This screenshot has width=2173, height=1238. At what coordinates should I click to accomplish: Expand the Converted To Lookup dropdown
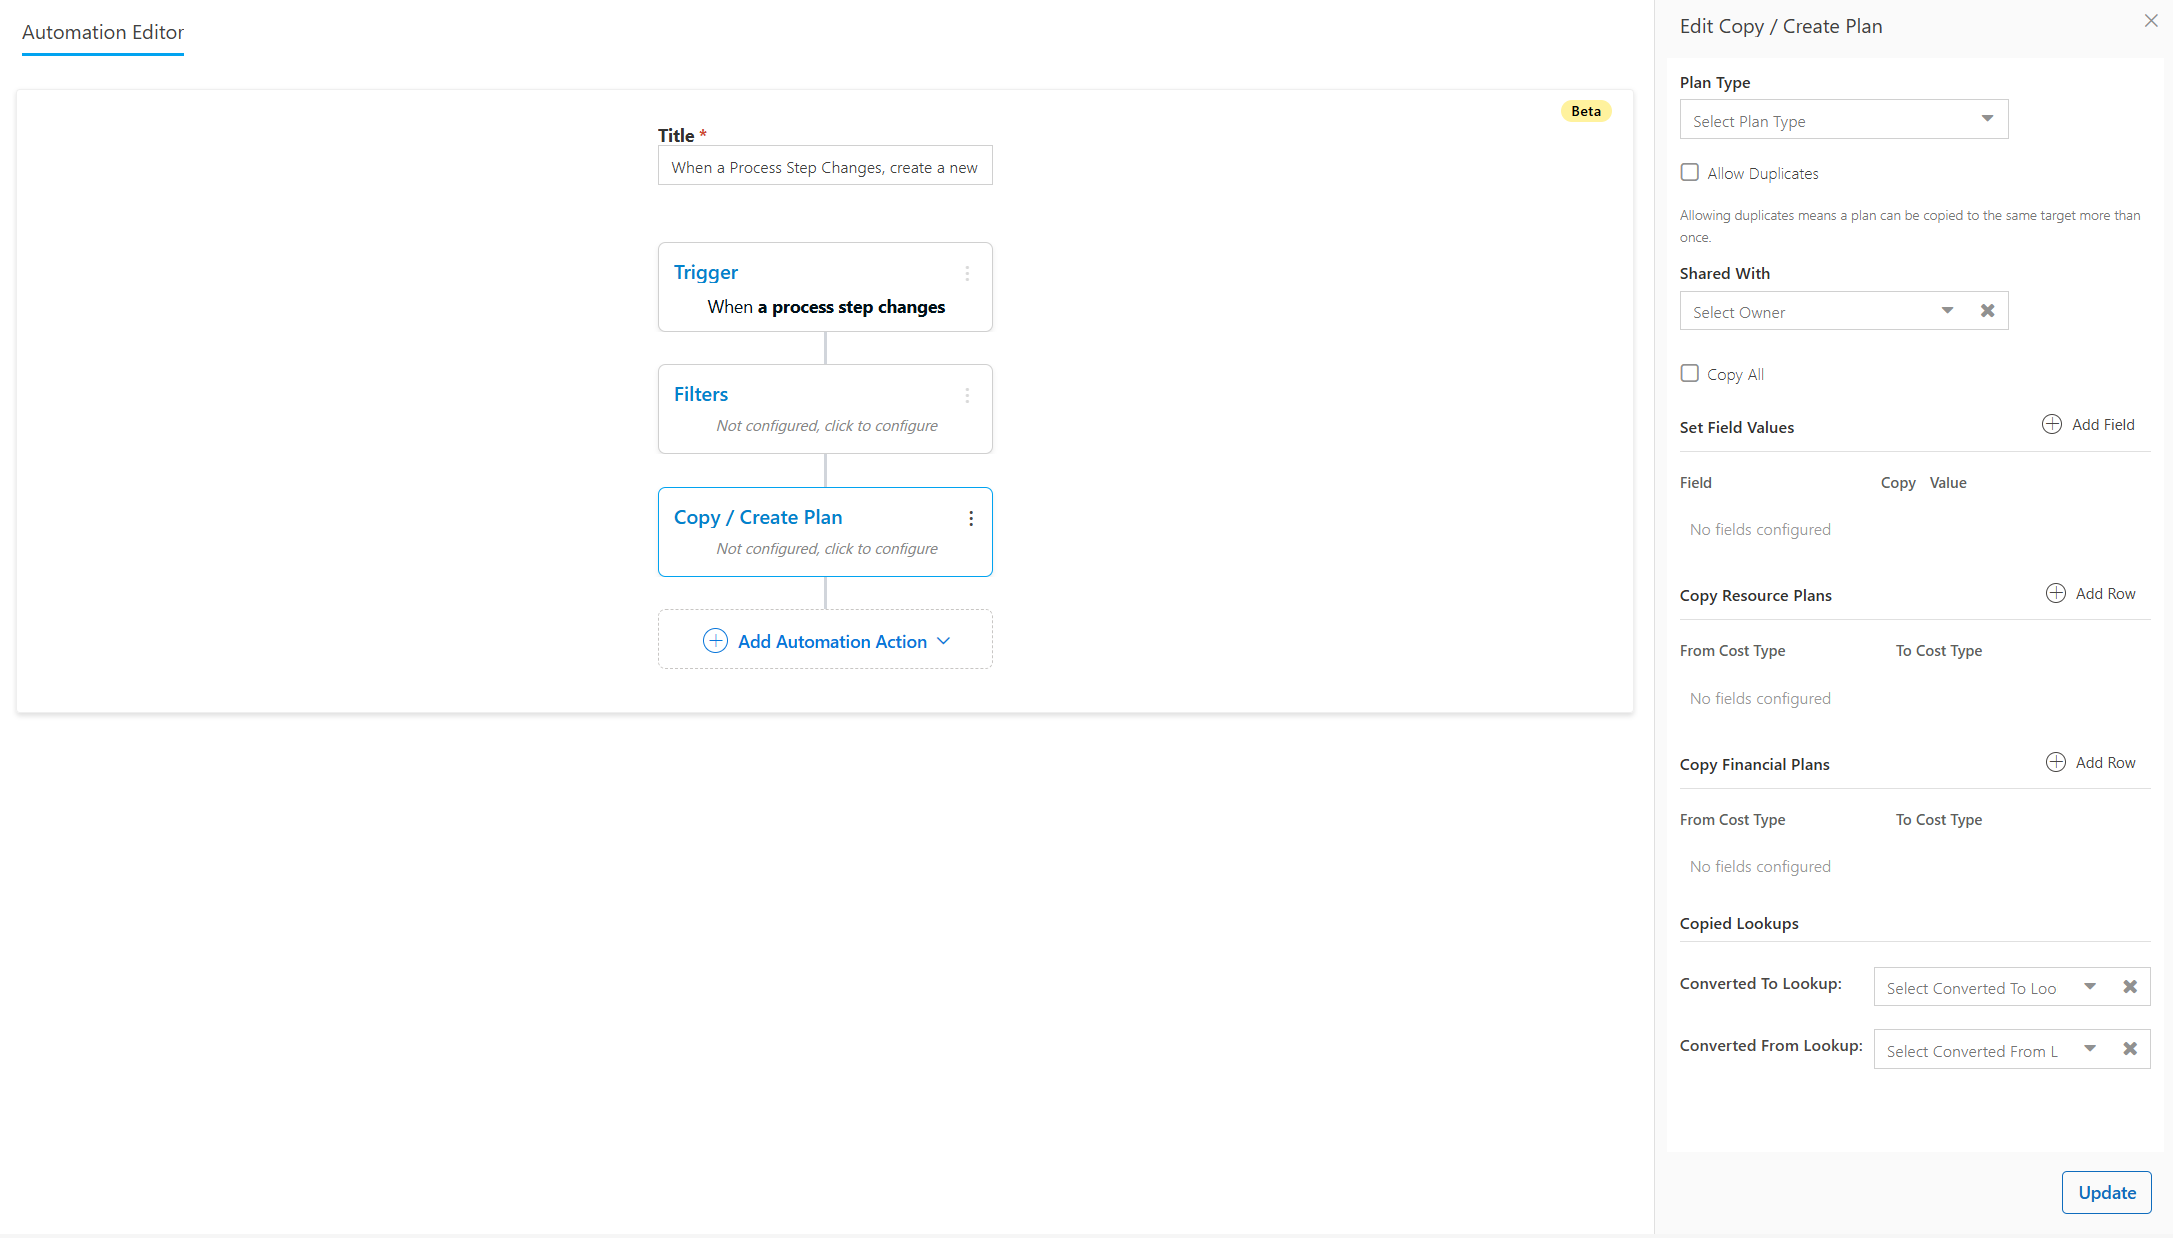coord(2090,987)
